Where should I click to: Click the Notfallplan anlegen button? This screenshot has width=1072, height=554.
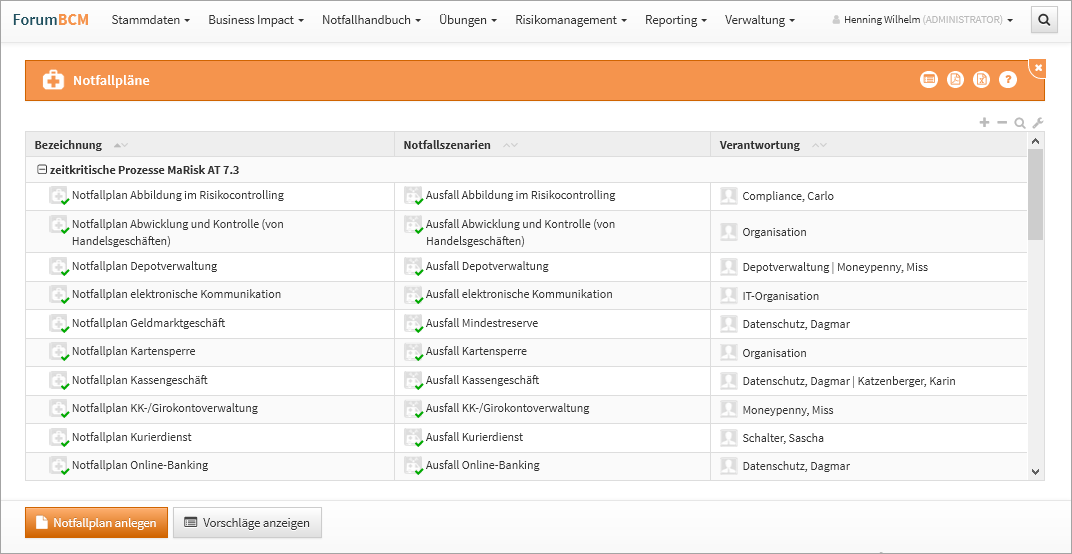[97, 522]
